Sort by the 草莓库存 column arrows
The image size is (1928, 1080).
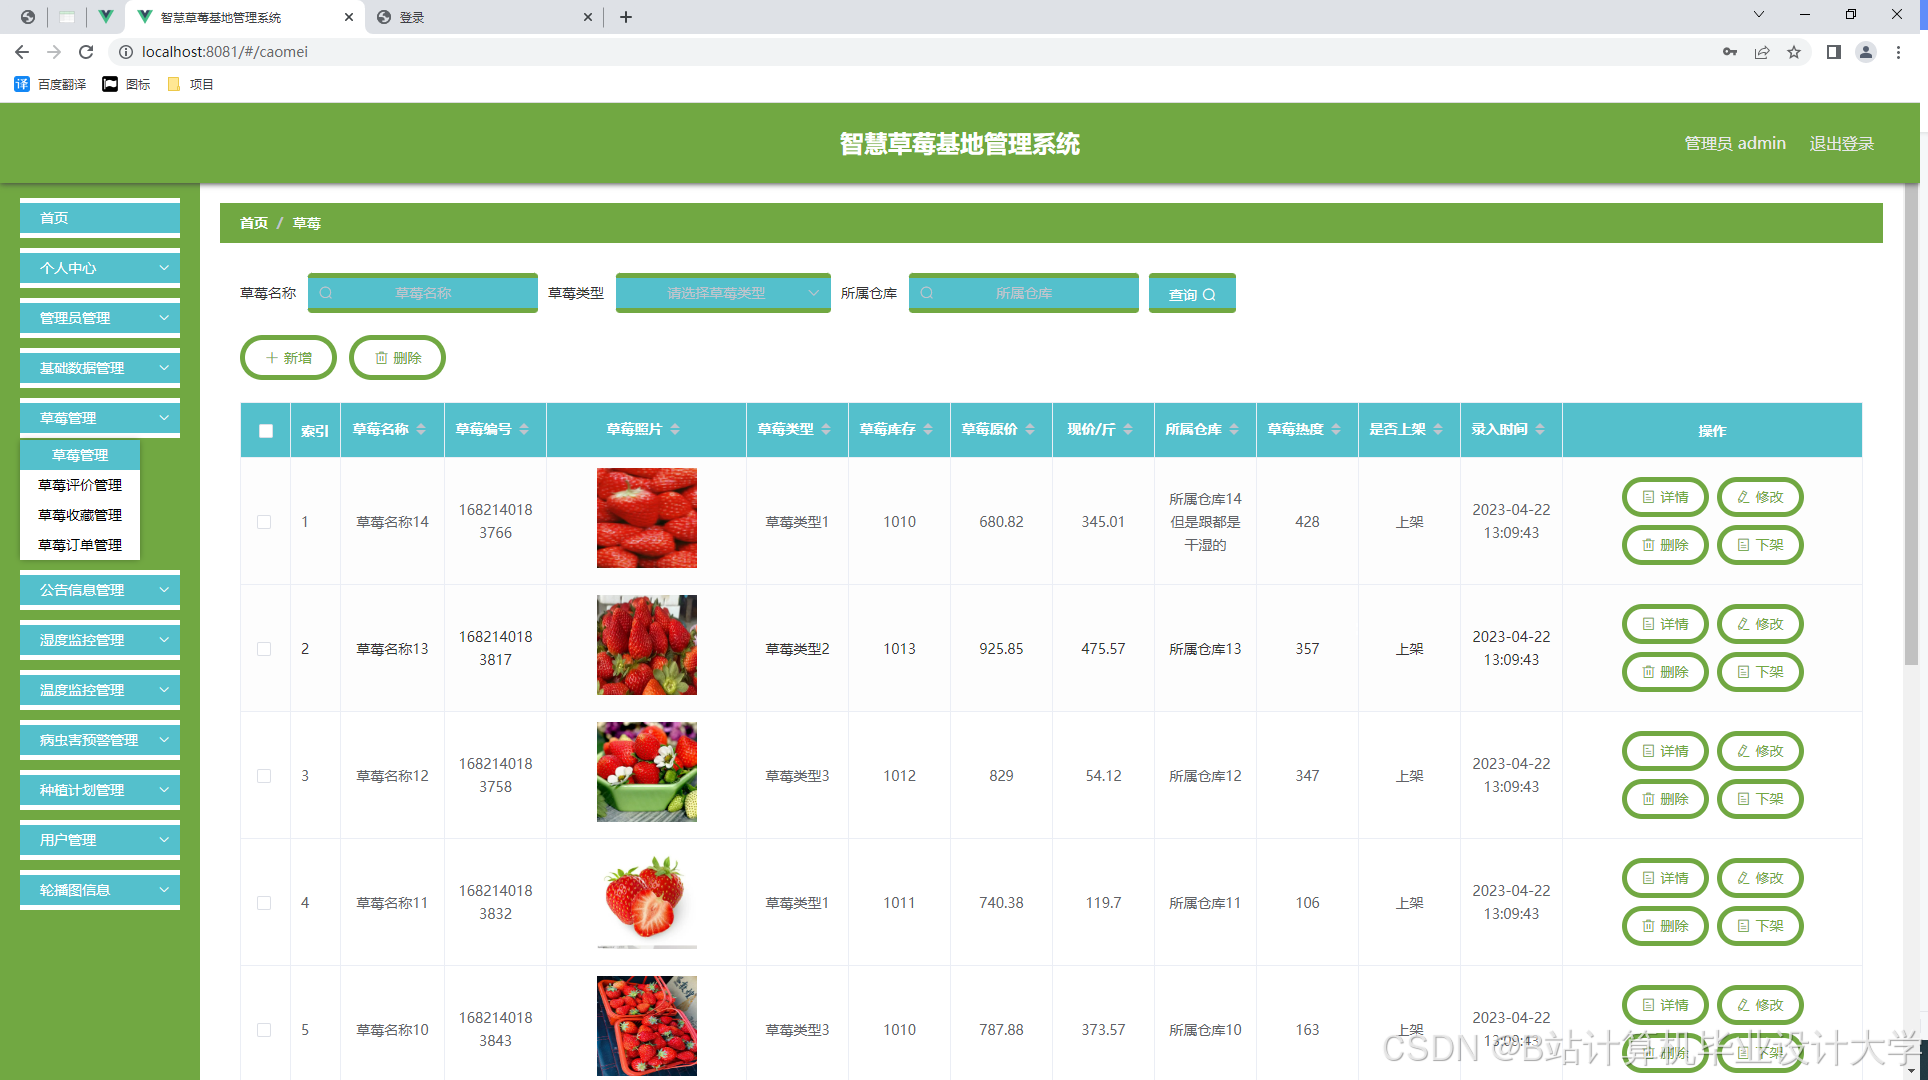point(928,429)
